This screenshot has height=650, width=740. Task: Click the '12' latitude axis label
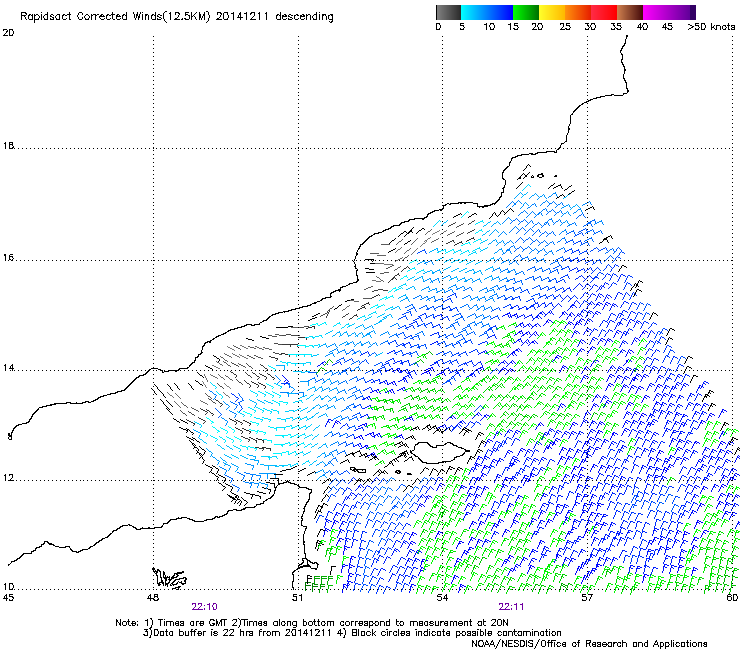click(8, 478)
